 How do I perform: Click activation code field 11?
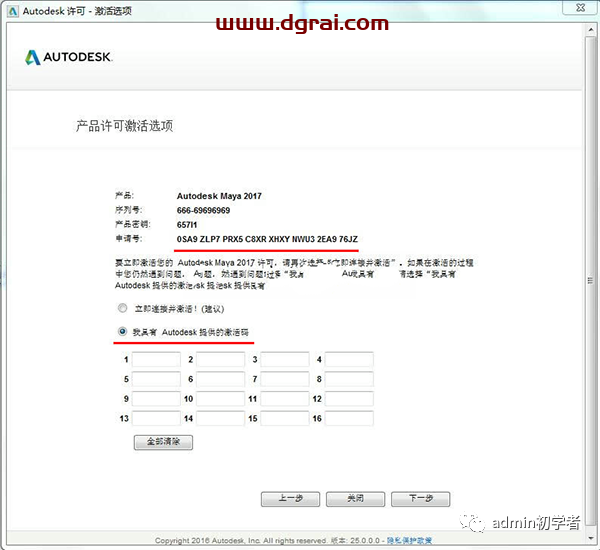[x=285, y=398]
